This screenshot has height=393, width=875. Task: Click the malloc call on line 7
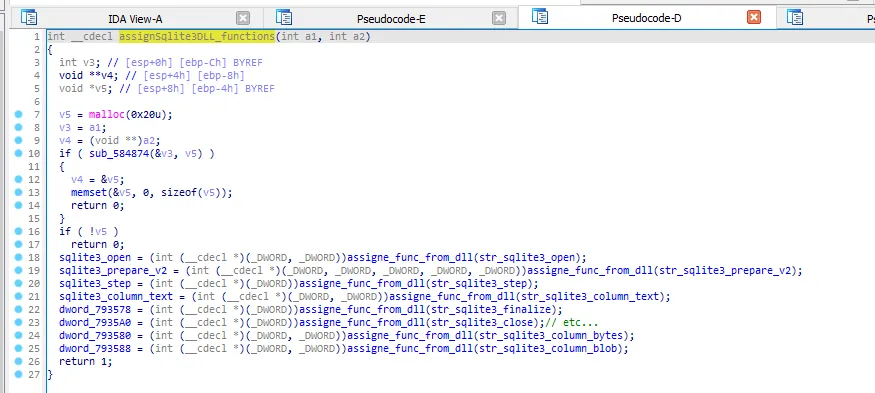click(107, 114)
